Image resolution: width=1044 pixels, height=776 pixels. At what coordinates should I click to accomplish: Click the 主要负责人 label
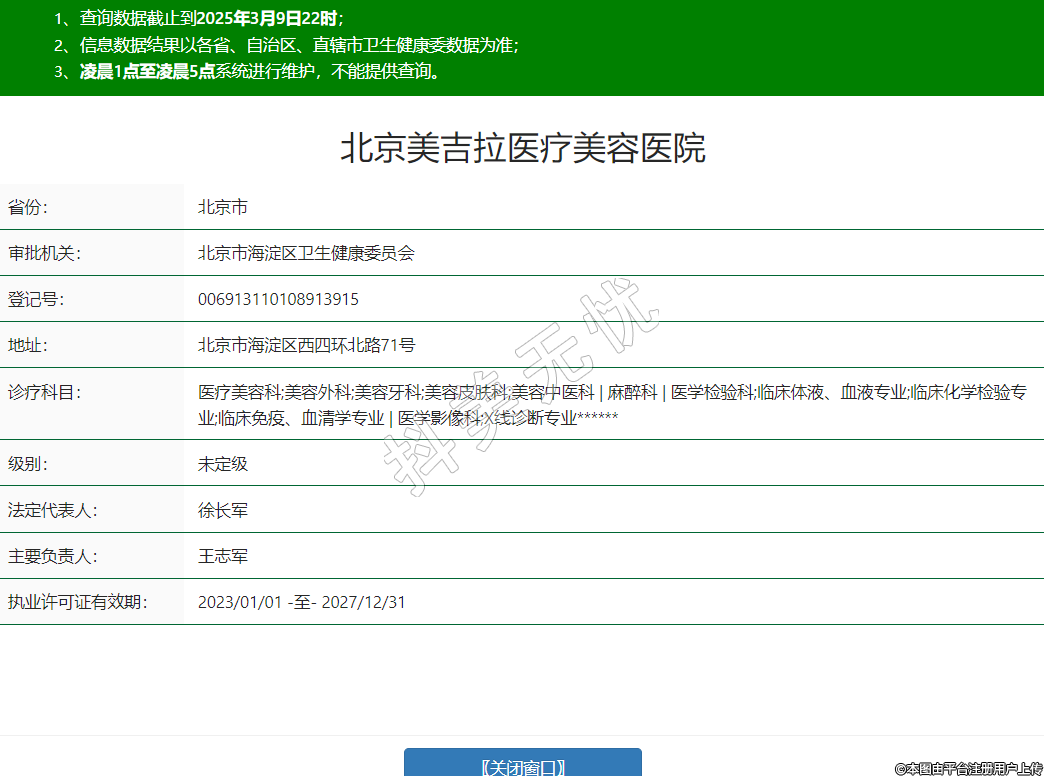[52, 556]
